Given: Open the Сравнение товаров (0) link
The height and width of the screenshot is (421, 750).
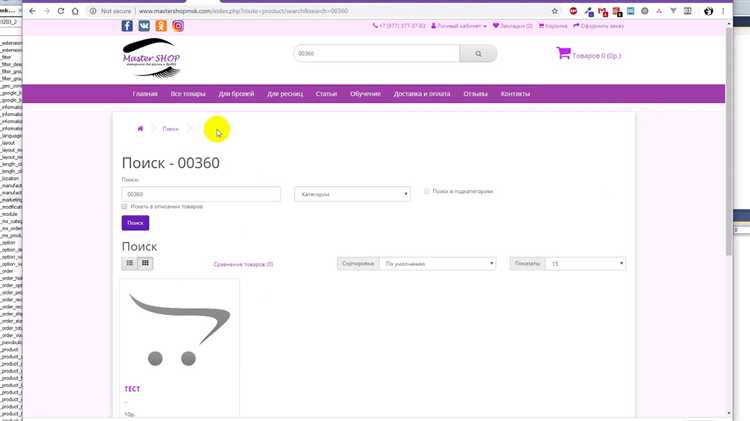Looking at the screenshot, I should click(243, 264).
